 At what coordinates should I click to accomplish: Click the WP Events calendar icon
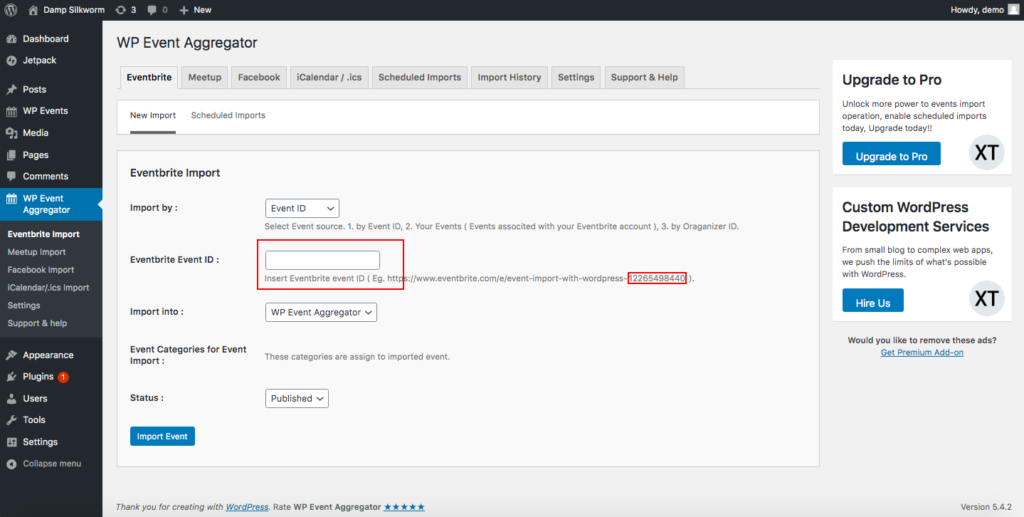pyautogui.click(x=11, y=111)
